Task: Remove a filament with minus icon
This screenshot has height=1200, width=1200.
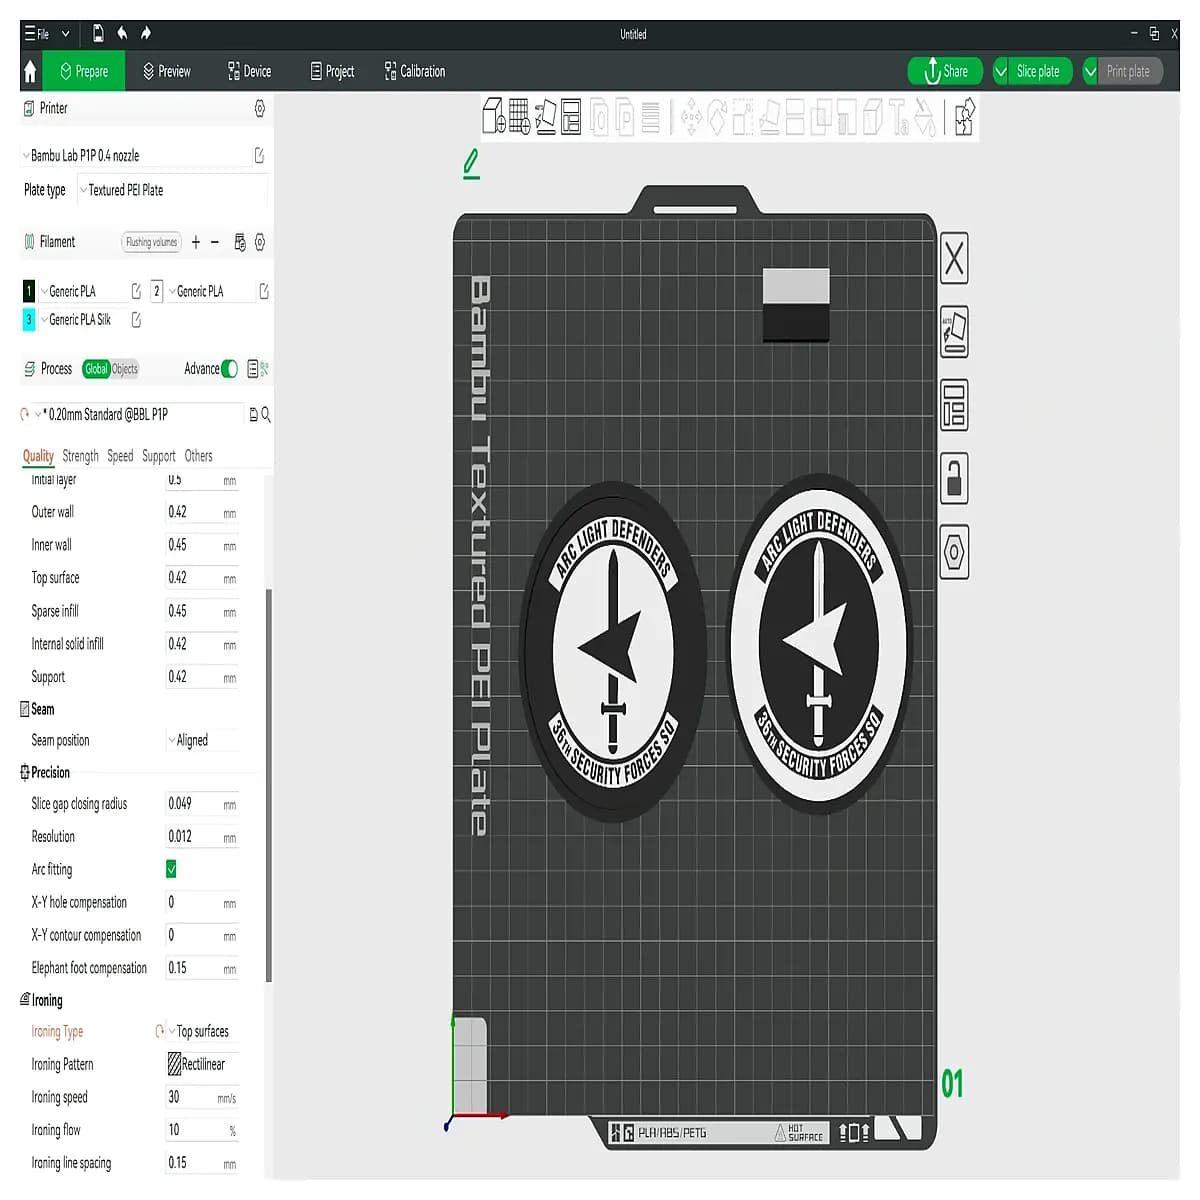Action: [x=215, y=242]
